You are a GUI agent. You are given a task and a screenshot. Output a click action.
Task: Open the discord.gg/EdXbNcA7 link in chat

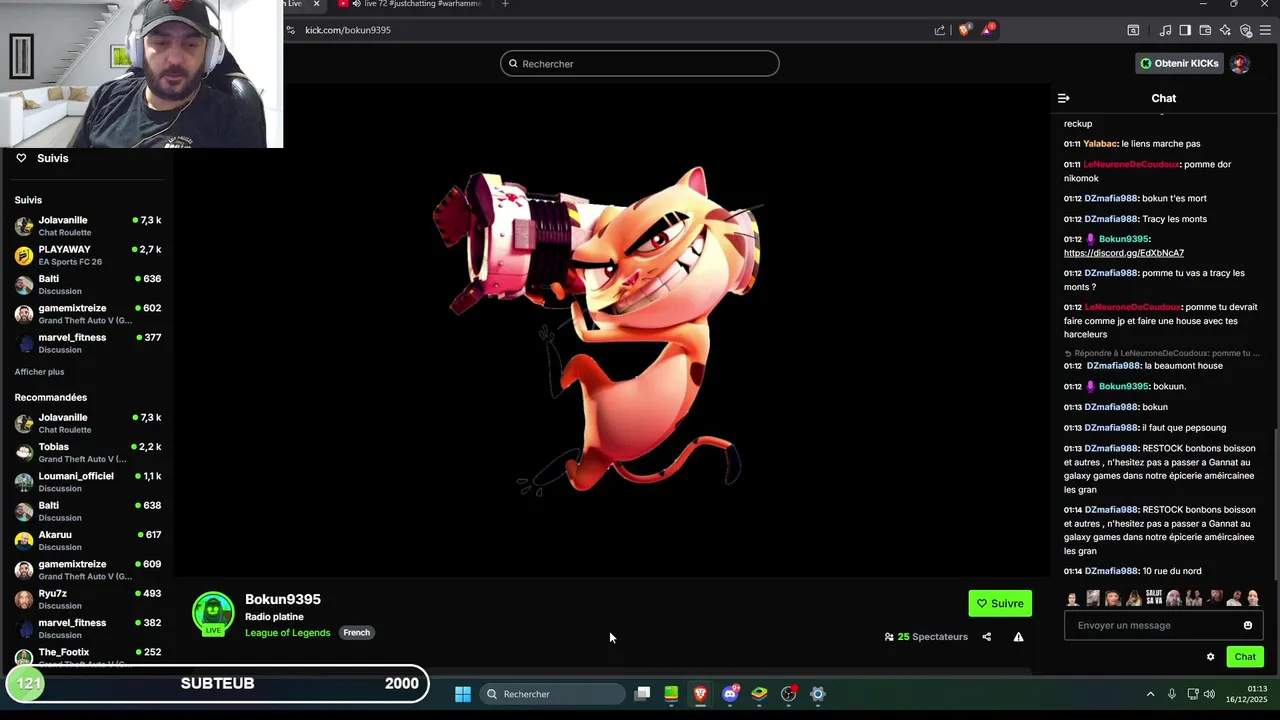[x=1124, y=253]
